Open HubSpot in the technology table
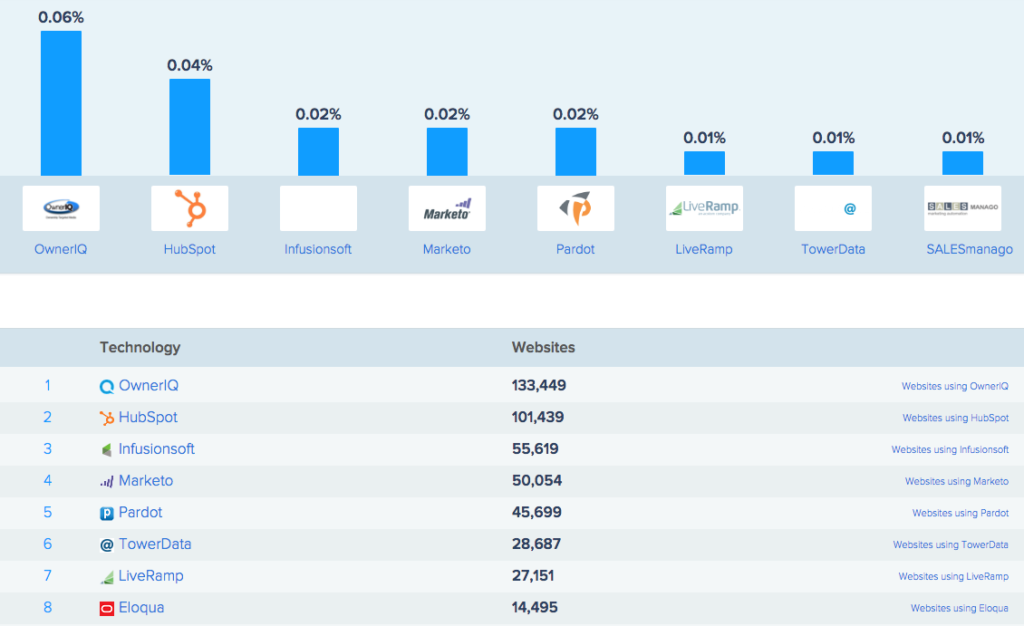The width and height of the screenshot is (1024, 626). [148, 417]
